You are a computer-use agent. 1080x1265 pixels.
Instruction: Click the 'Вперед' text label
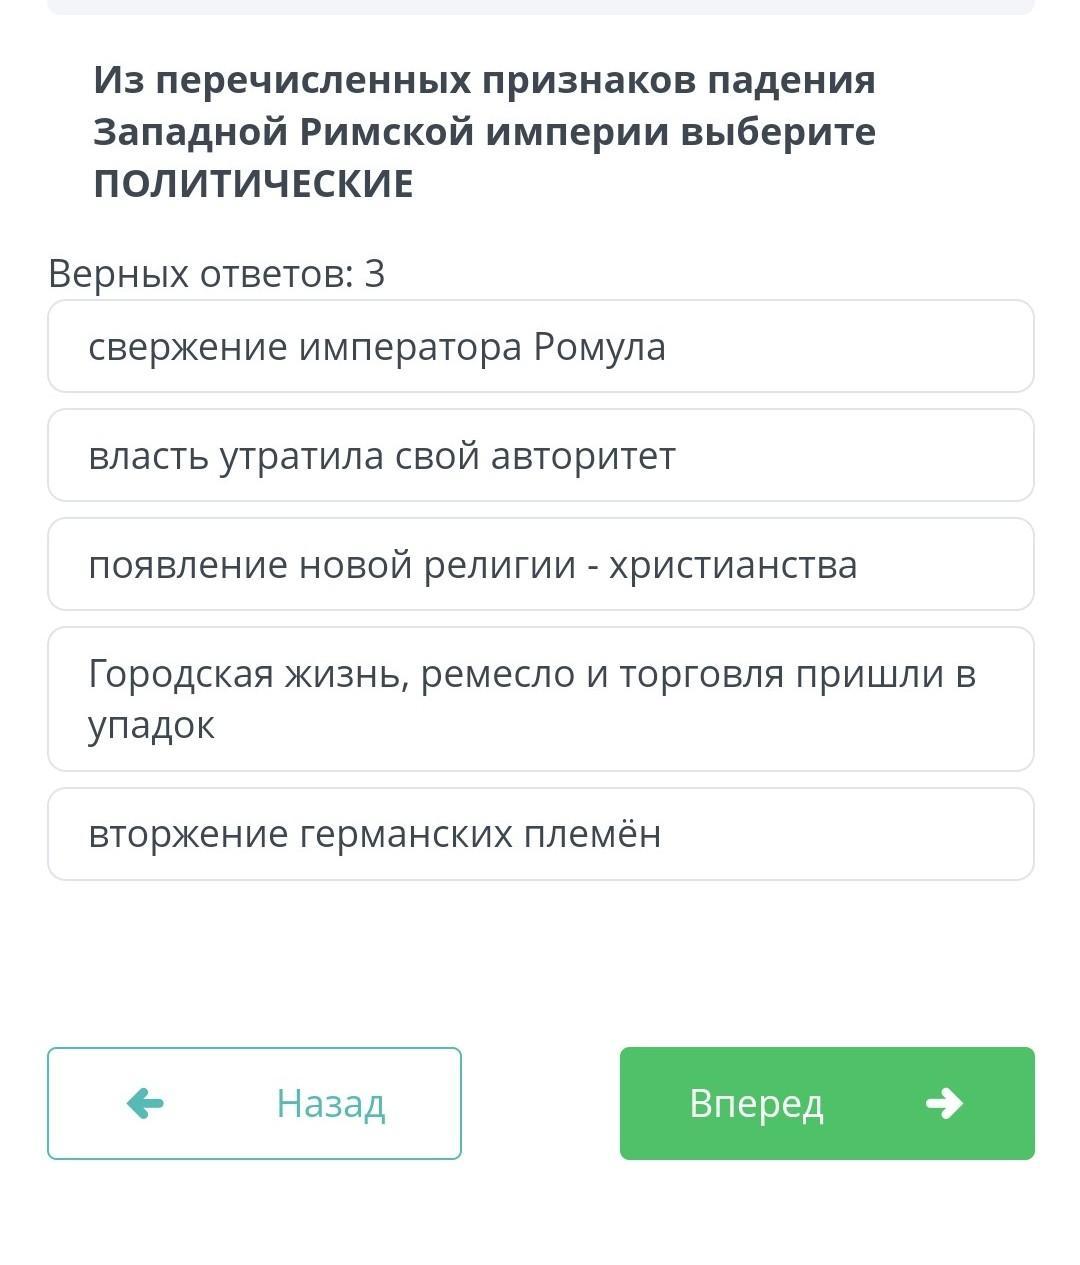click(x=756, y=1103)
